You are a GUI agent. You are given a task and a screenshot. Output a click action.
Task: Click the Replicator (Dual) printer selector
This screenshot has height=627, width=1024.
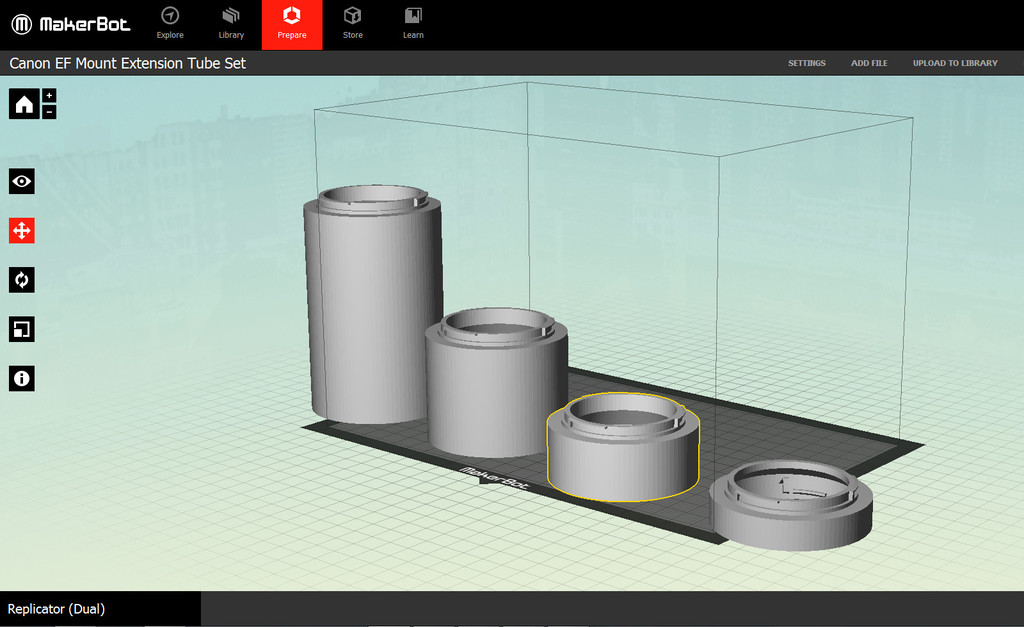pos(57,609)
